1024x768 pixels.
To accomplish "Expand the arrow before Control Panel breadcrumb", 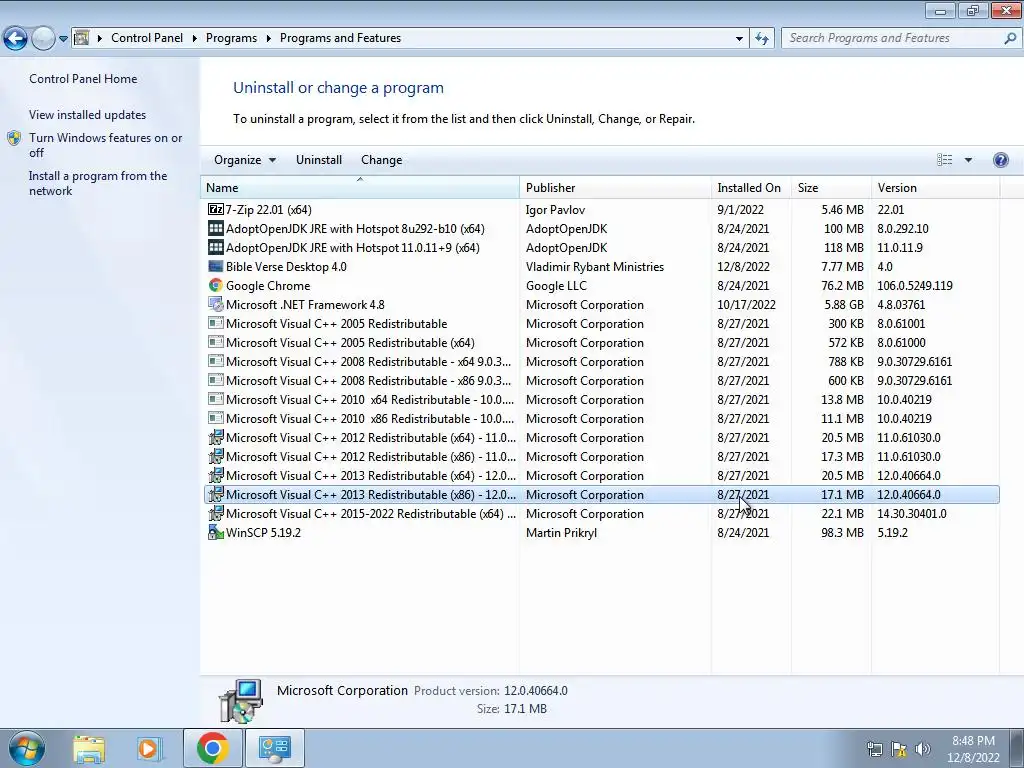I will tap(100, 39).
